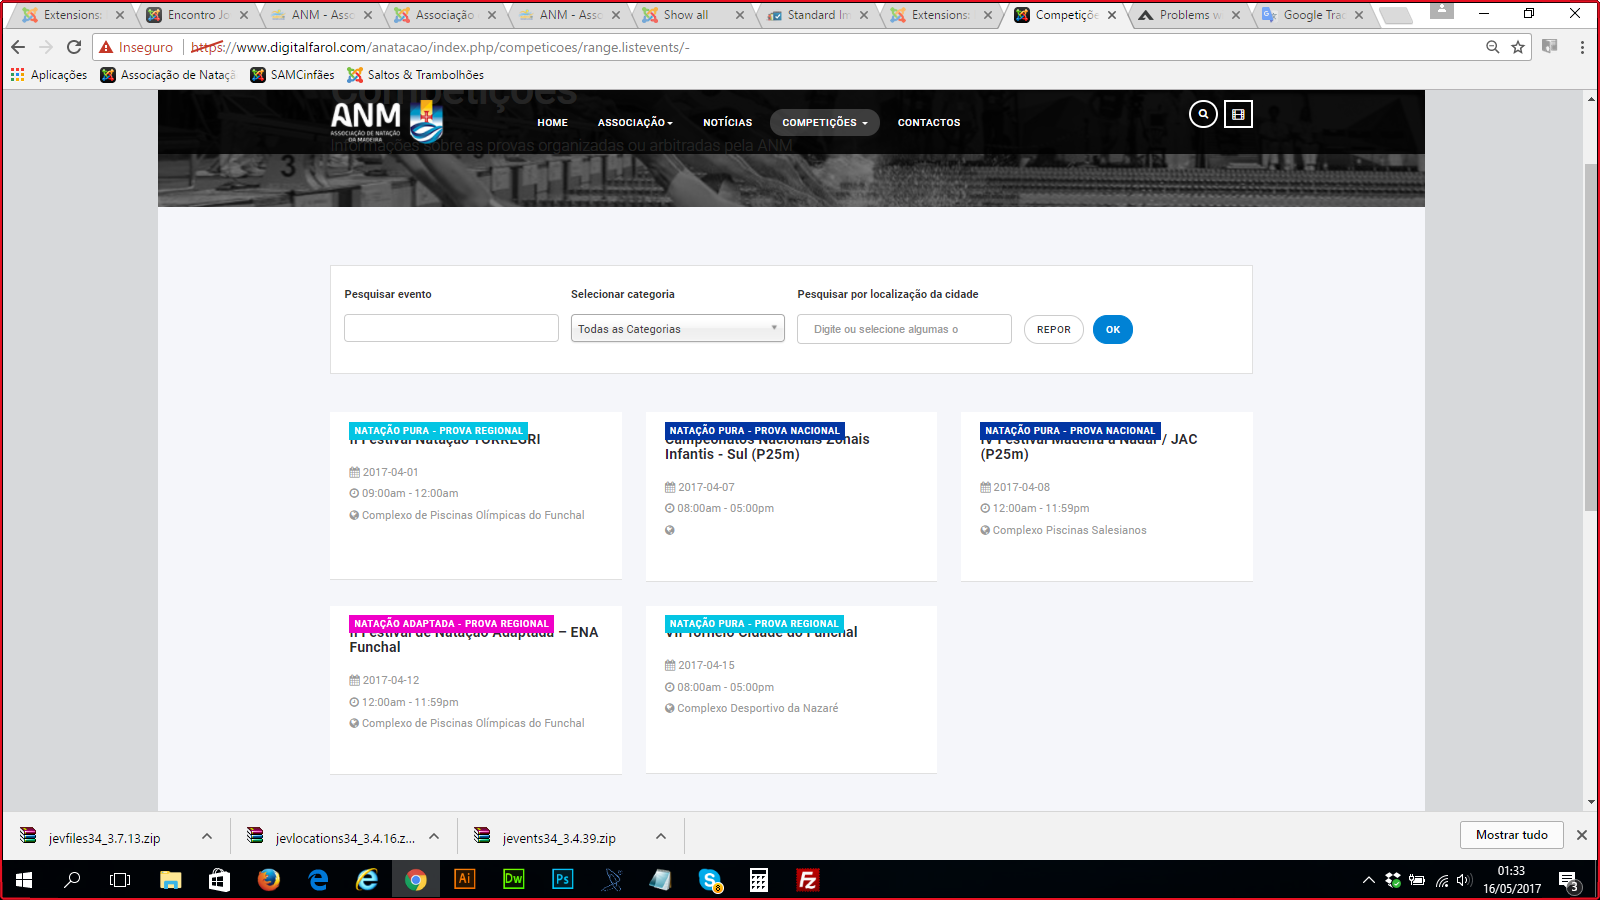Image resolution: width=1600 pixels, height=900 pixels.
Task: Expand the Competições menu
Action: [825, 123]
